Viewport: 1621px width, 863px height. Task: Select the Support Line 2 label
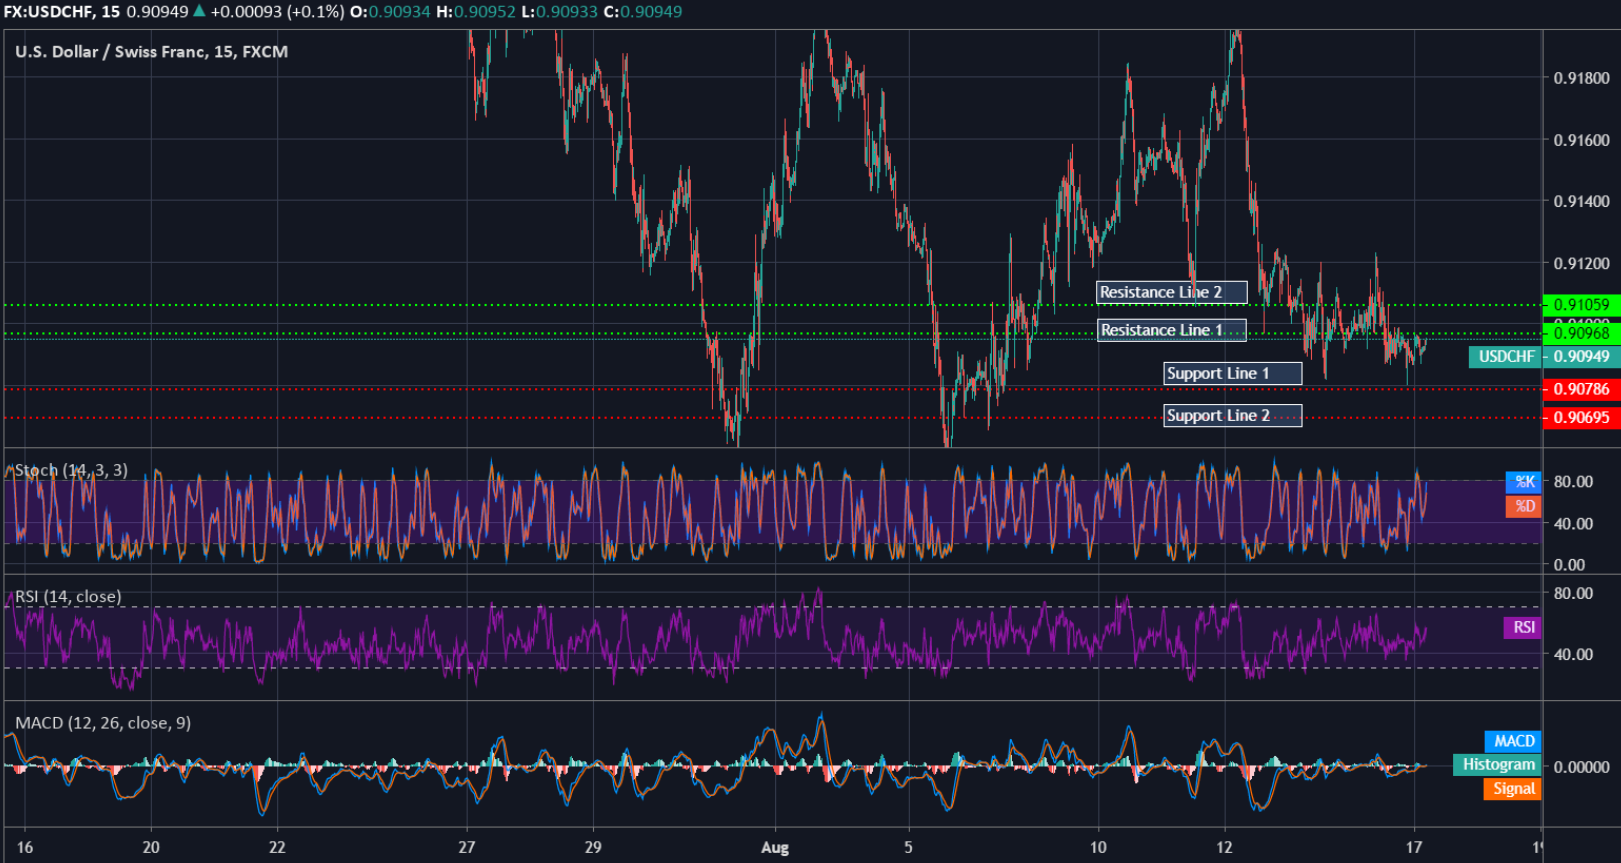click(1233, 415)
